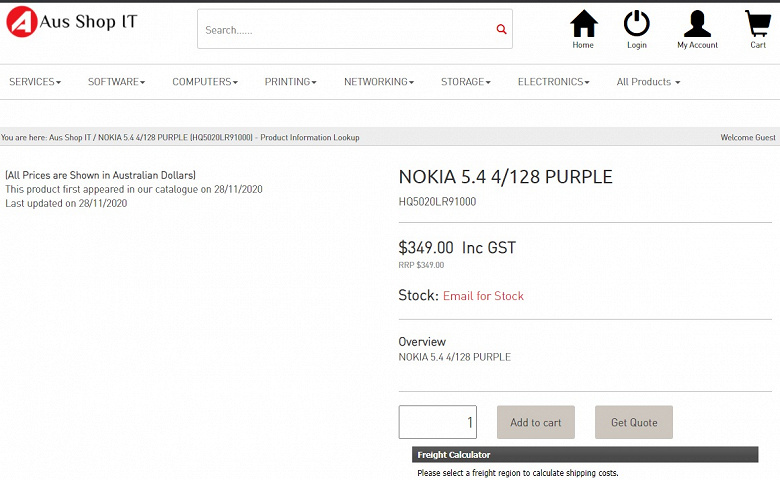Open the ELECTRONICS menu
The image size is (780, 480).
tap(553, 82)
